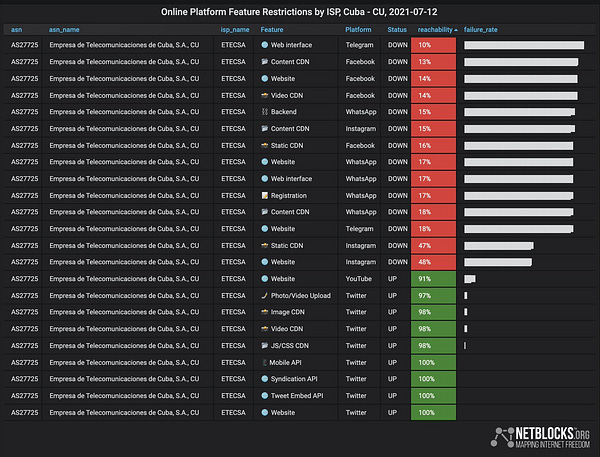
Task: Click Website icon in Telegram 18% row
Action: point(264,229)
